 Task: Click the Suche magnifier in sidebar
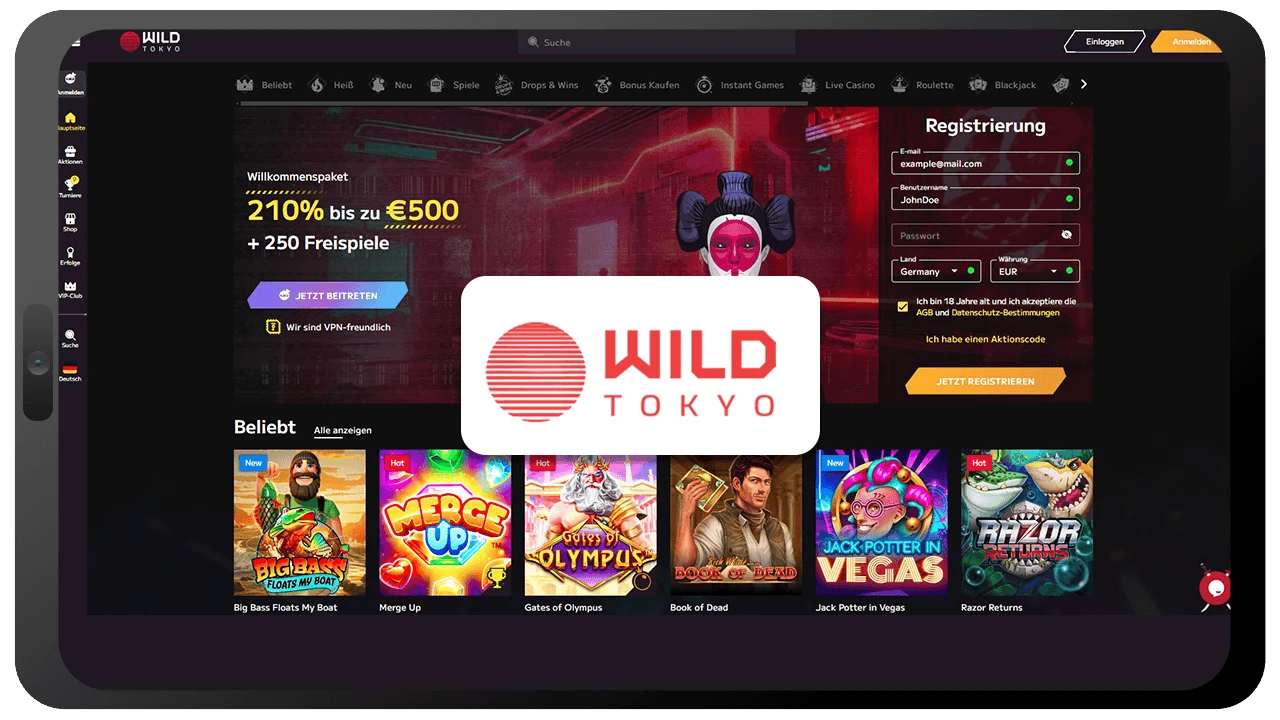click(70, 335)
